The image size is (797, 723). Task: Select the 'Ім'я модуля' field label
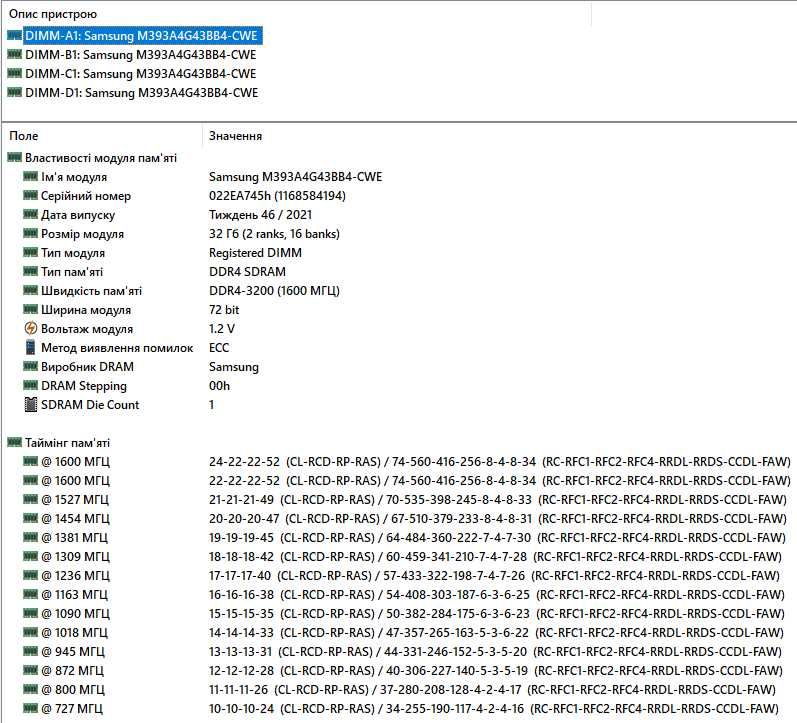coord(74,177)
